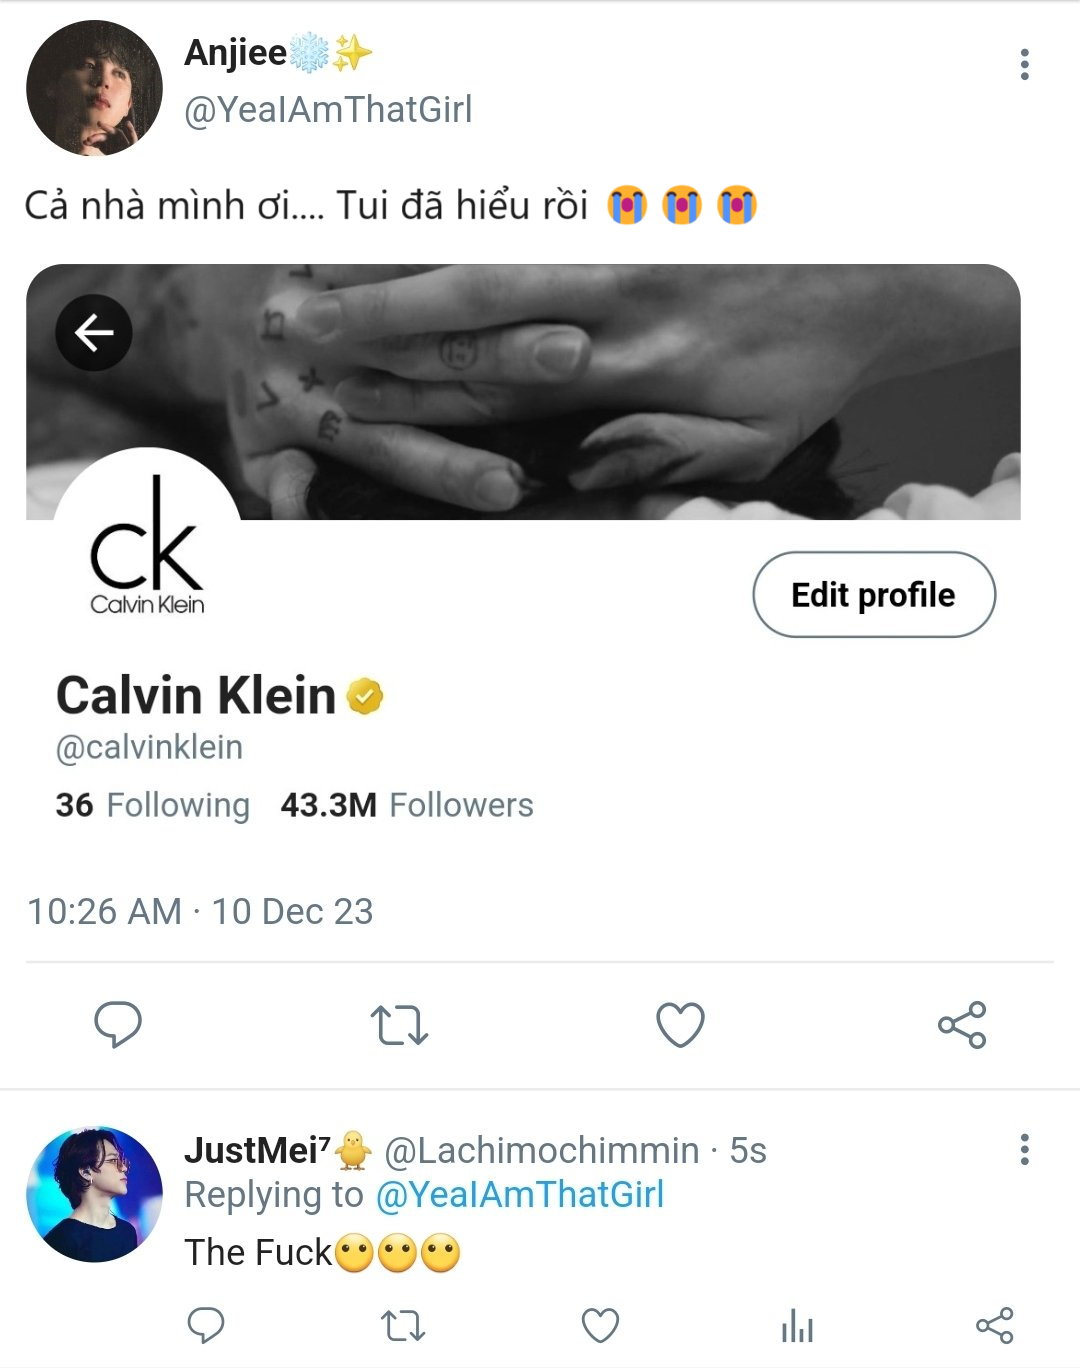Share the main tweet
The height and width of the screenshot is (1368, 1080).
962,1025
